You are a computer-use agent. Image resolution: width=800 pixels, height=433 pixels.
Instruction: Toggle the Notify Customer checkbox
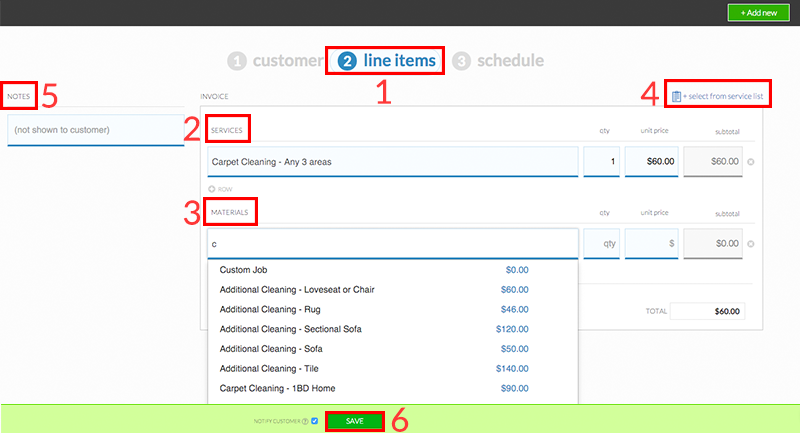315,422
